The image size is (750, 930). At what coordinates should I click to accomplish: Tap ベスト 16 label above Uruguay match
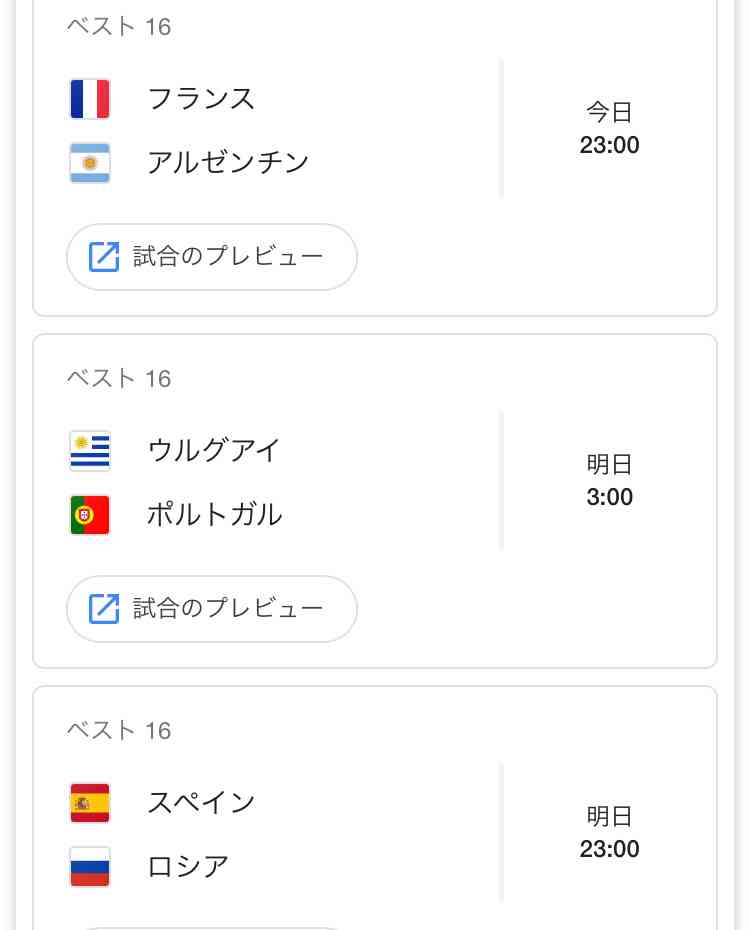119,378
